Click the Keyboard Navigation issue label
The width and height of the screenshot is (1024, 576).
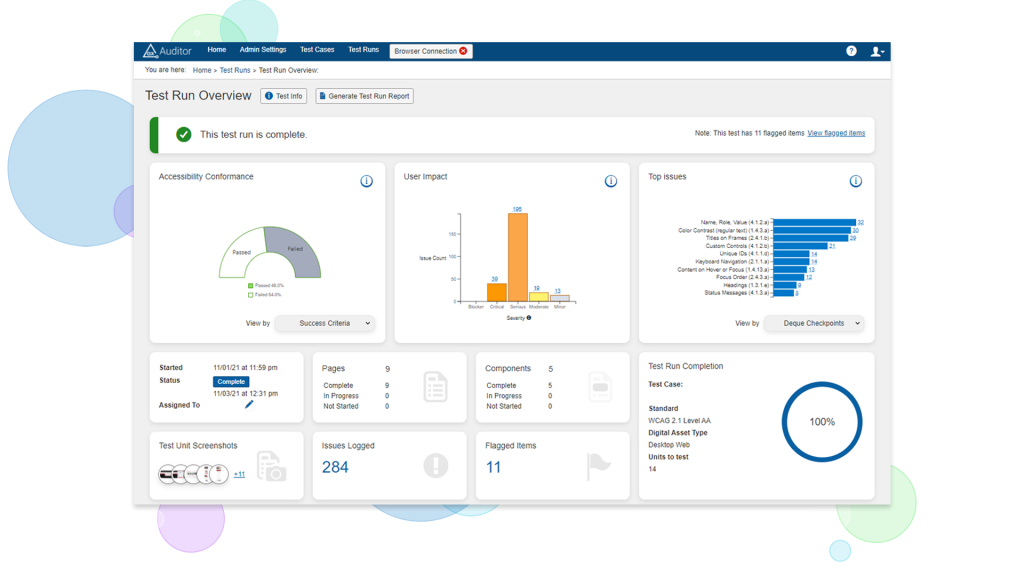pyautogui.click(x=731, y=262)
